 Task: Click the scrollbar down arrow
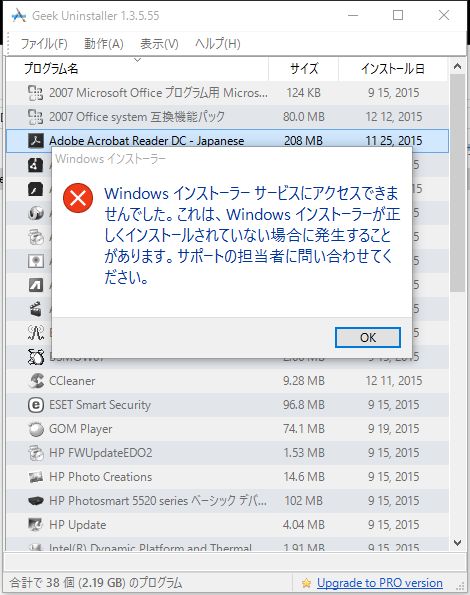[x=457, y=543]
